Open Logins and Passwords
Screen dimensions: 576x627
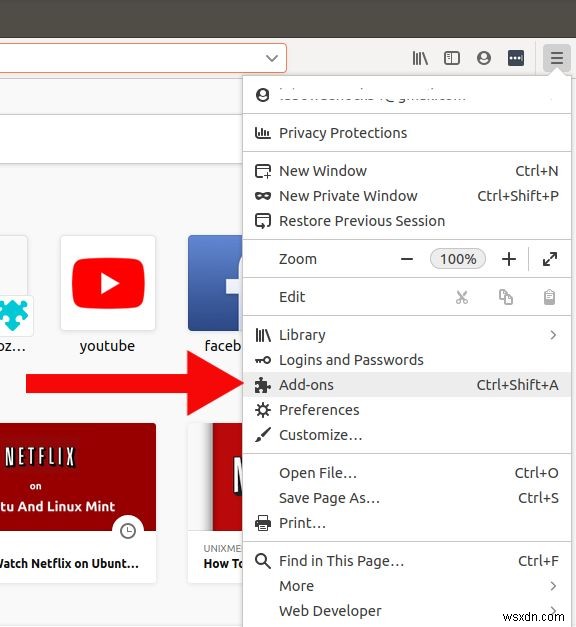(407, 360)
